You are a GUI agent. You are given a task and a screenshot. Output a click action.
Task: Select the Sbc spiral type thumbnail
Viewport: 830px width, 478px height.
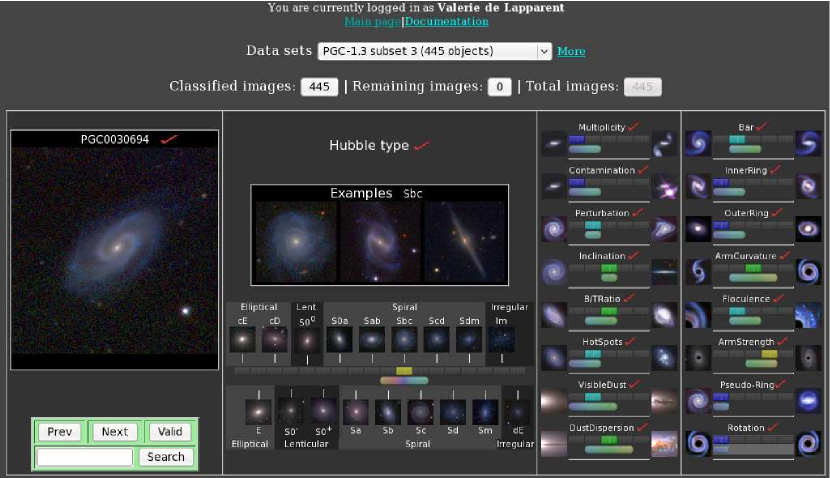pyautogui.click(x=404, y=339)
